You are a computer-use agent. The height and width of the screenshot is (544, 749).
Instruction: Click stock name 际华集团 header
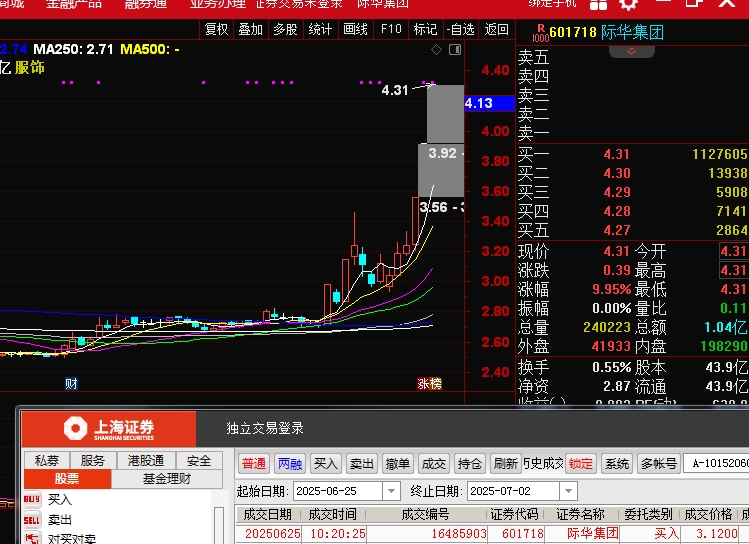click(x=632, y=32)
